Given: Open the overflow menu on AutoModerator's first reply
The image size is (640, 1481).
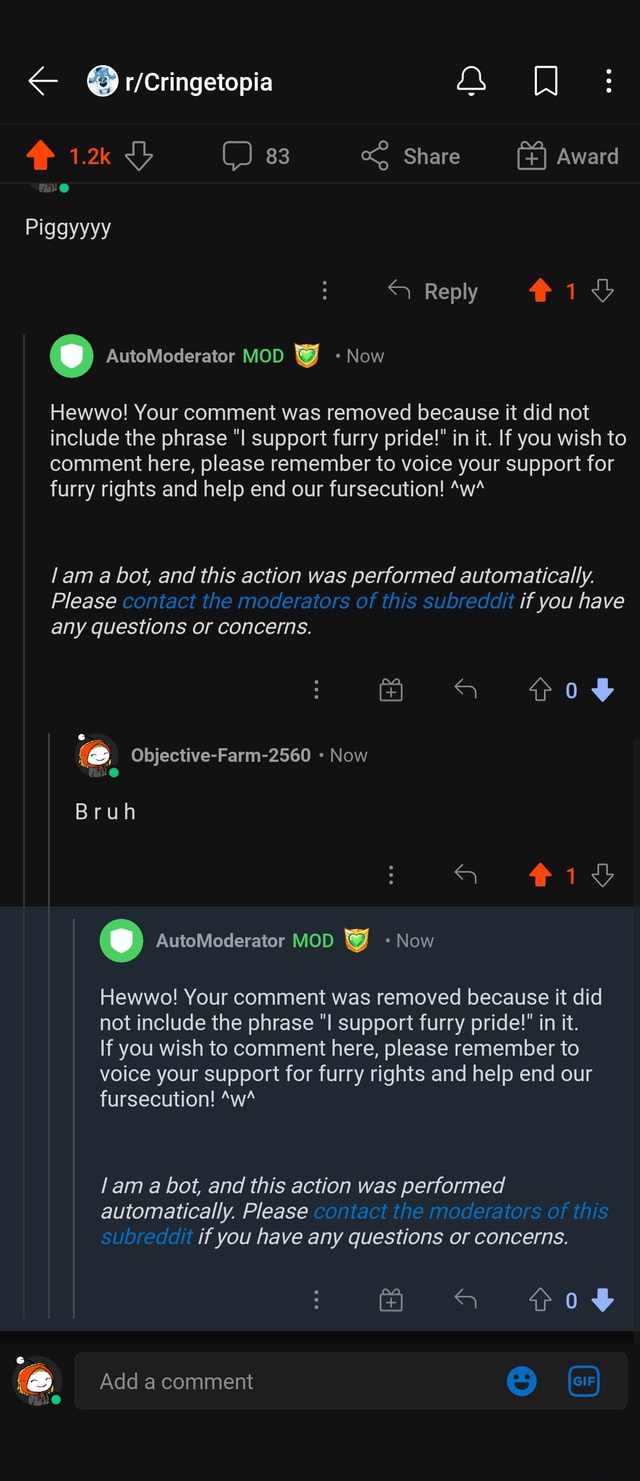Looking at the screenshot, I should [316, 689].
